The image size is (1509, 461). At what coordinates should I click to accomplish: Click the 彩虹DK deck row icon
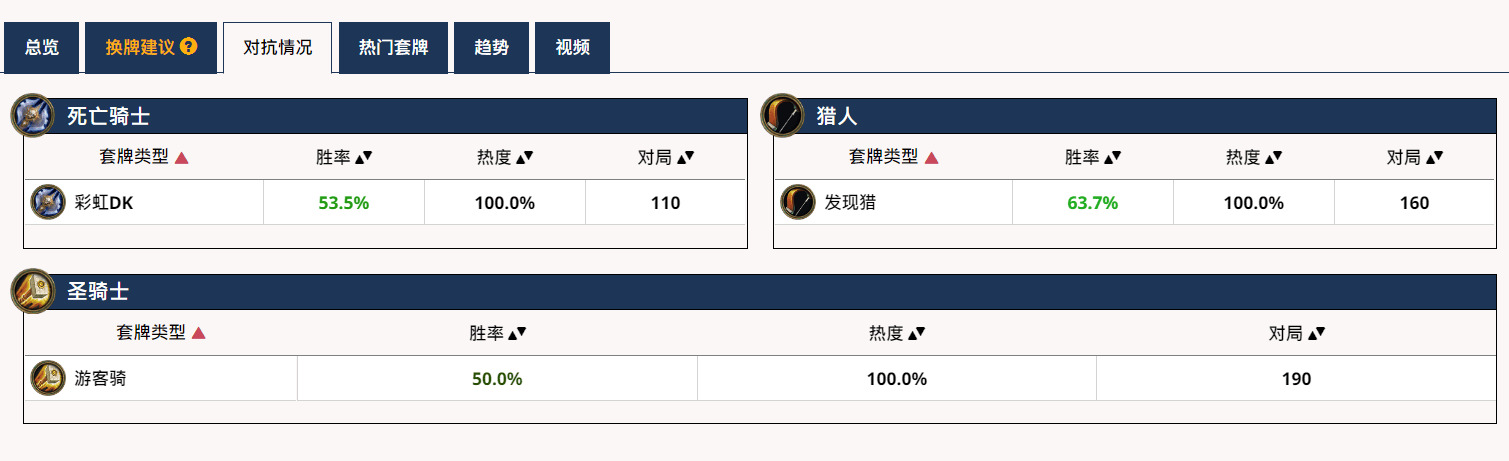(x=47, y=202)
